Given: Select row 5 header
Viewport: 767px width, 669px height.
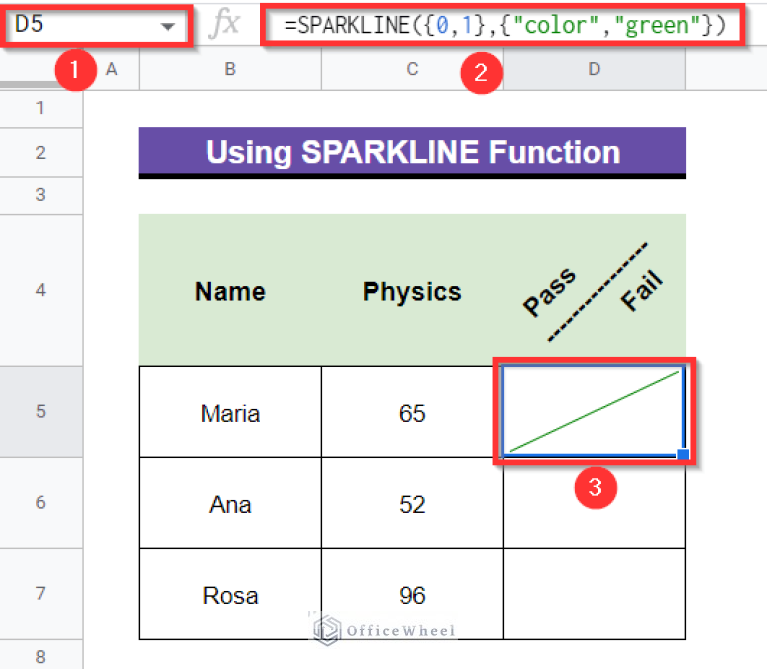Looking at the screenshot, I should (x=40, y=412).
